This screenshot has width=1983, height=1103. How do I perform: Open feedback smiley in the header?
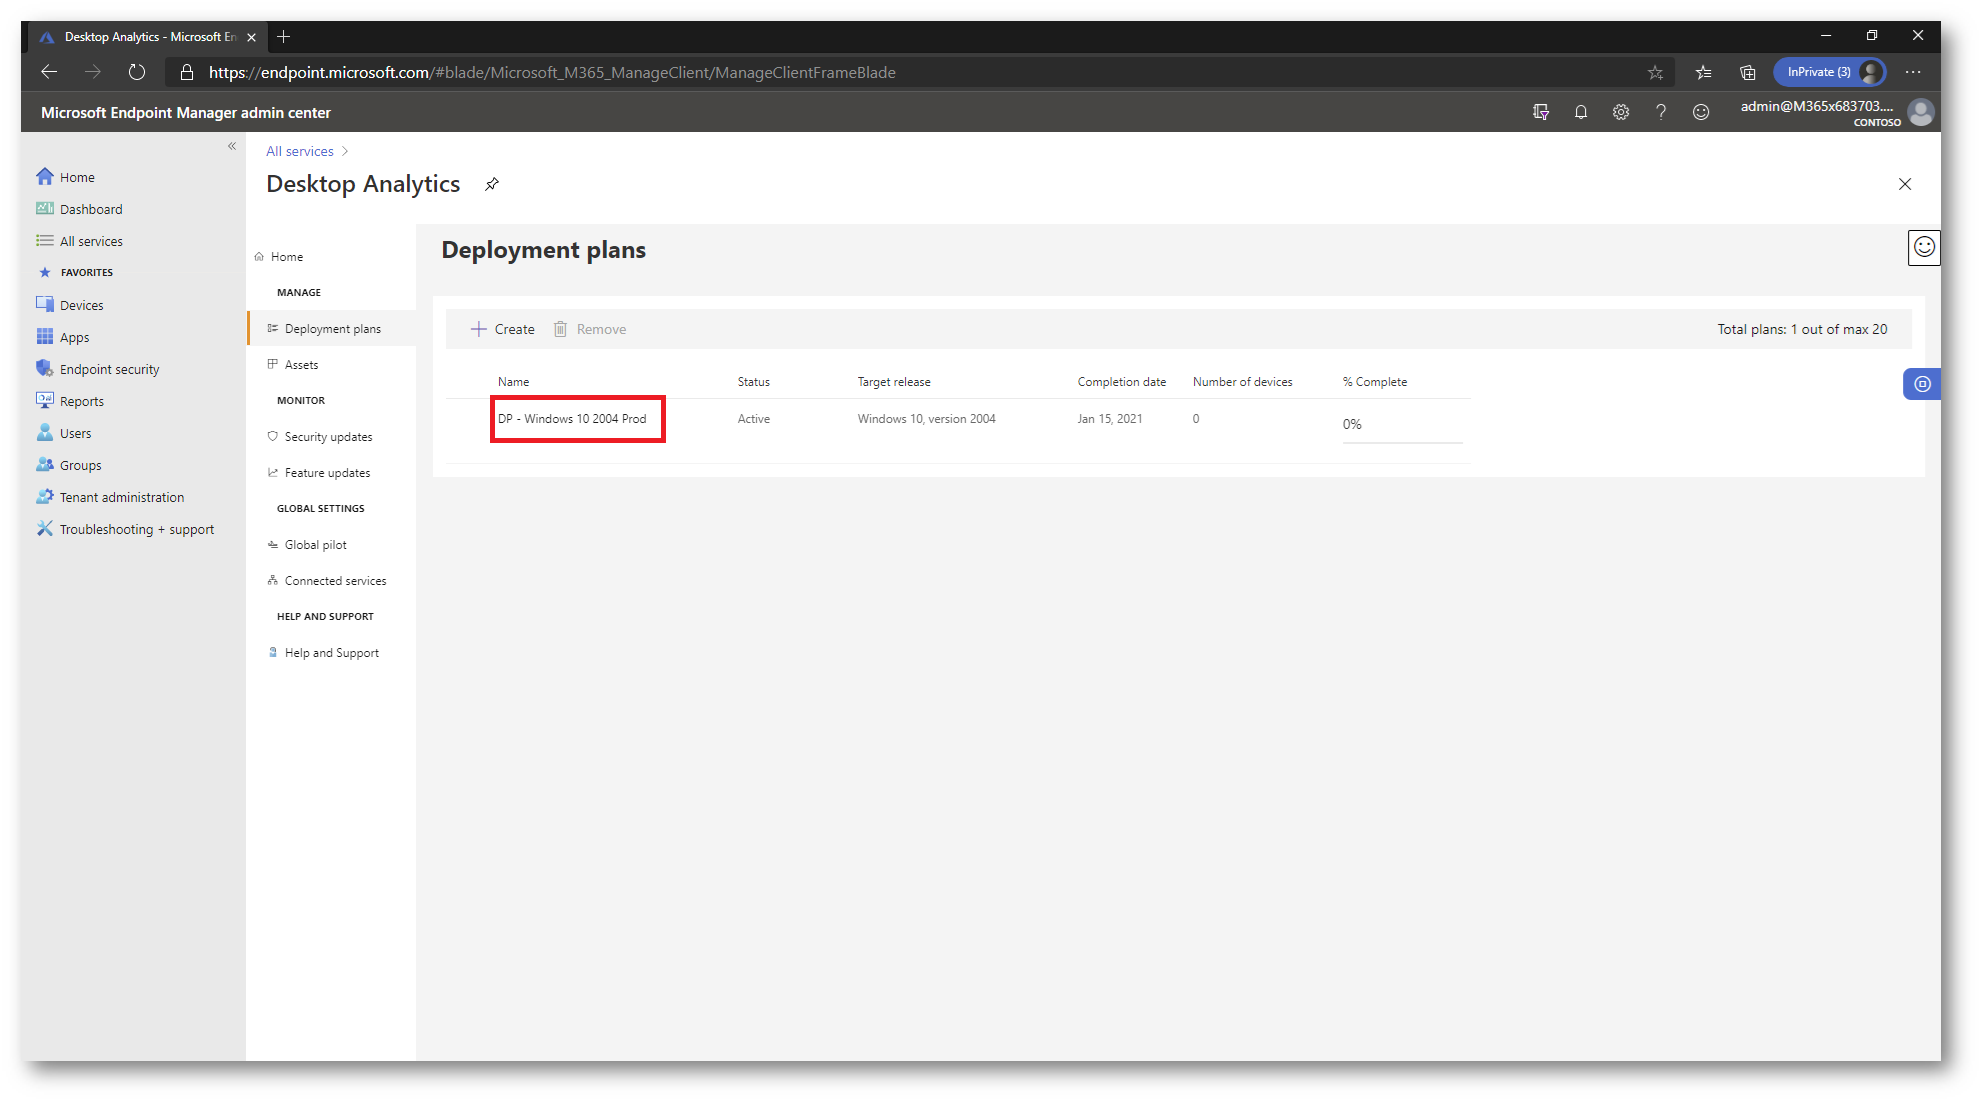tap(1701, 112)
